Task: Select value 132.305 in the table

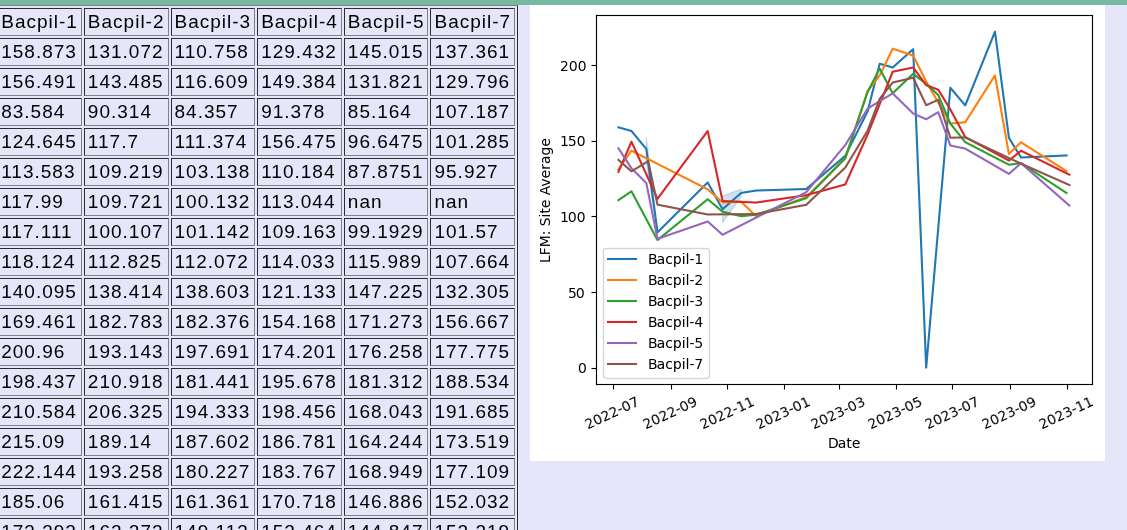Action: coord(473,292)
